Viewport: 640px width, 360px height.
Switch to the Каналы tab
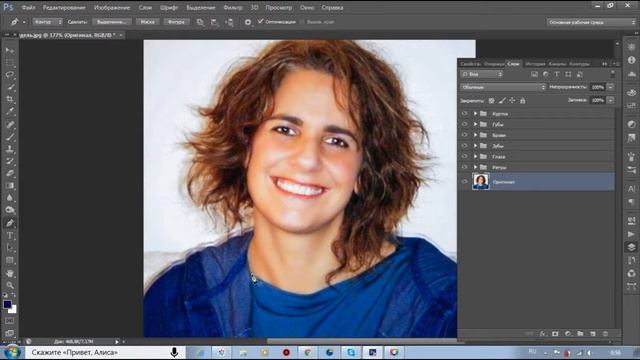coord(557,64)
